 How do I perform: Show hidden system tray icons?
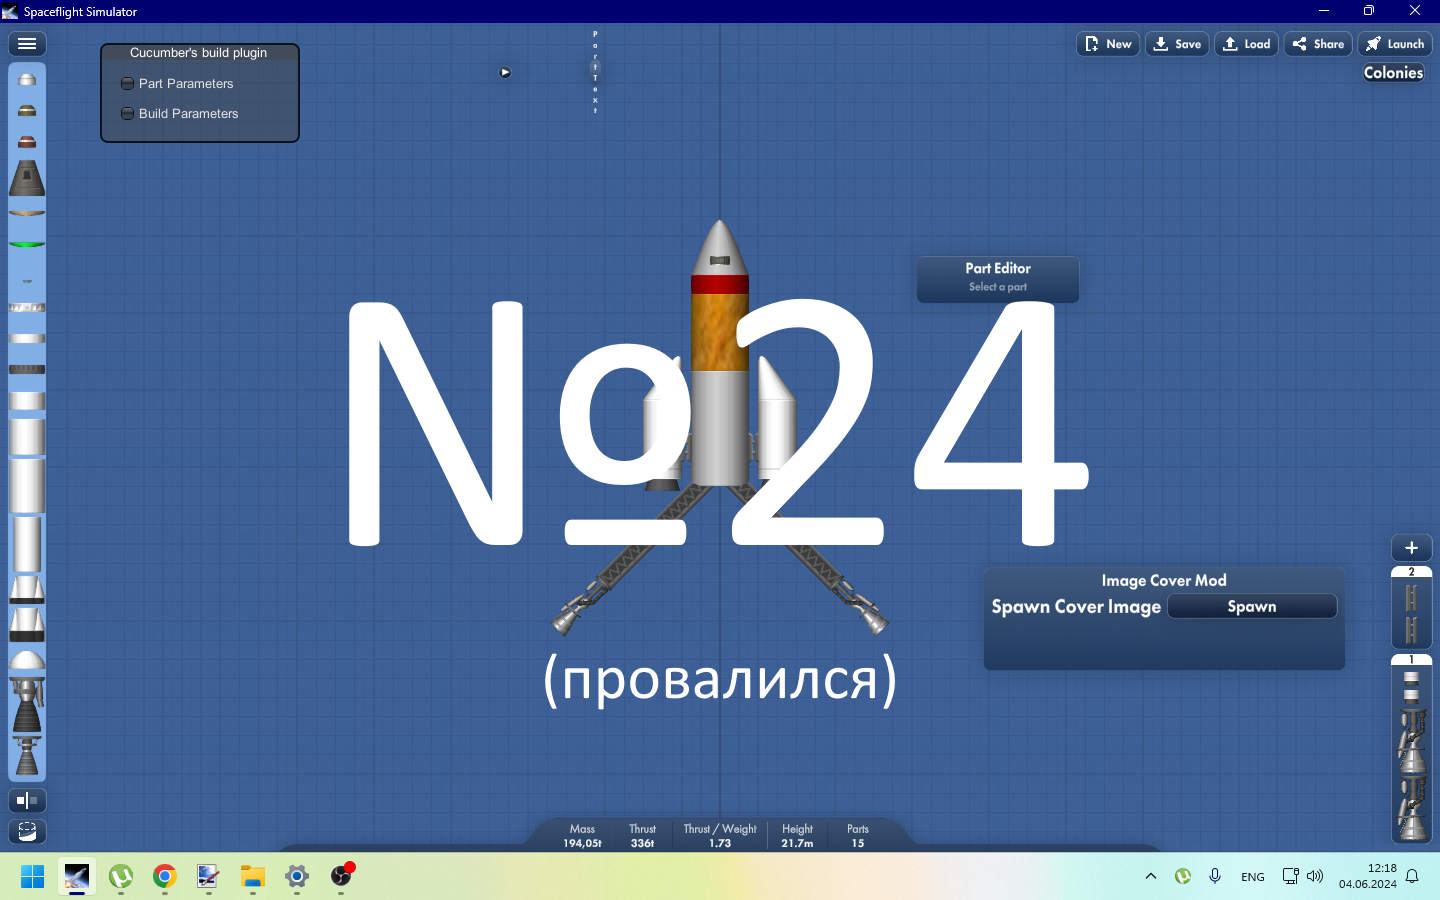1151,876
